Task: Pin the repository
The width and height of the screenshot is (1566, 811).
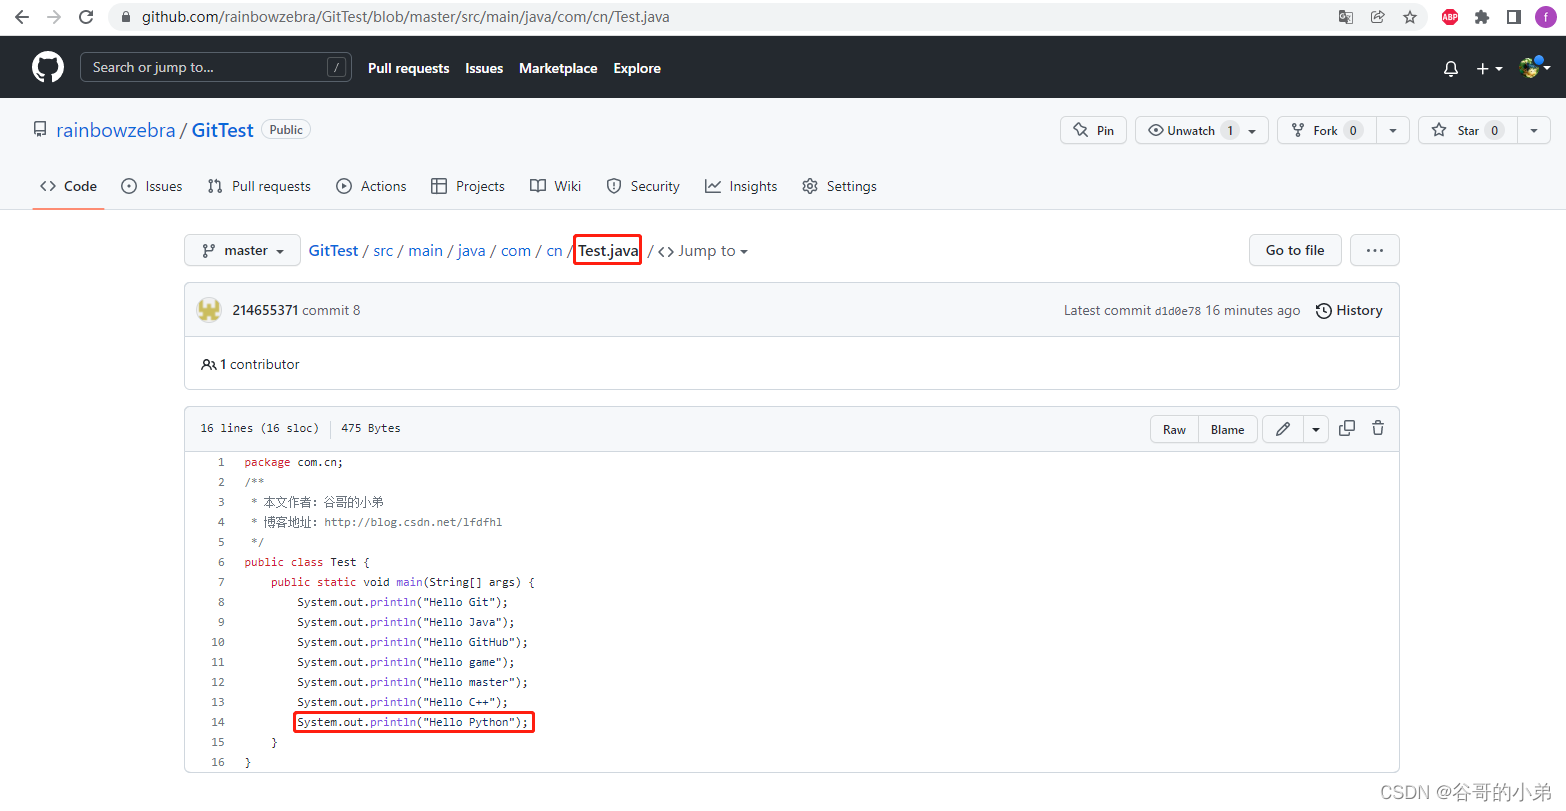Action: (1094, 130)
